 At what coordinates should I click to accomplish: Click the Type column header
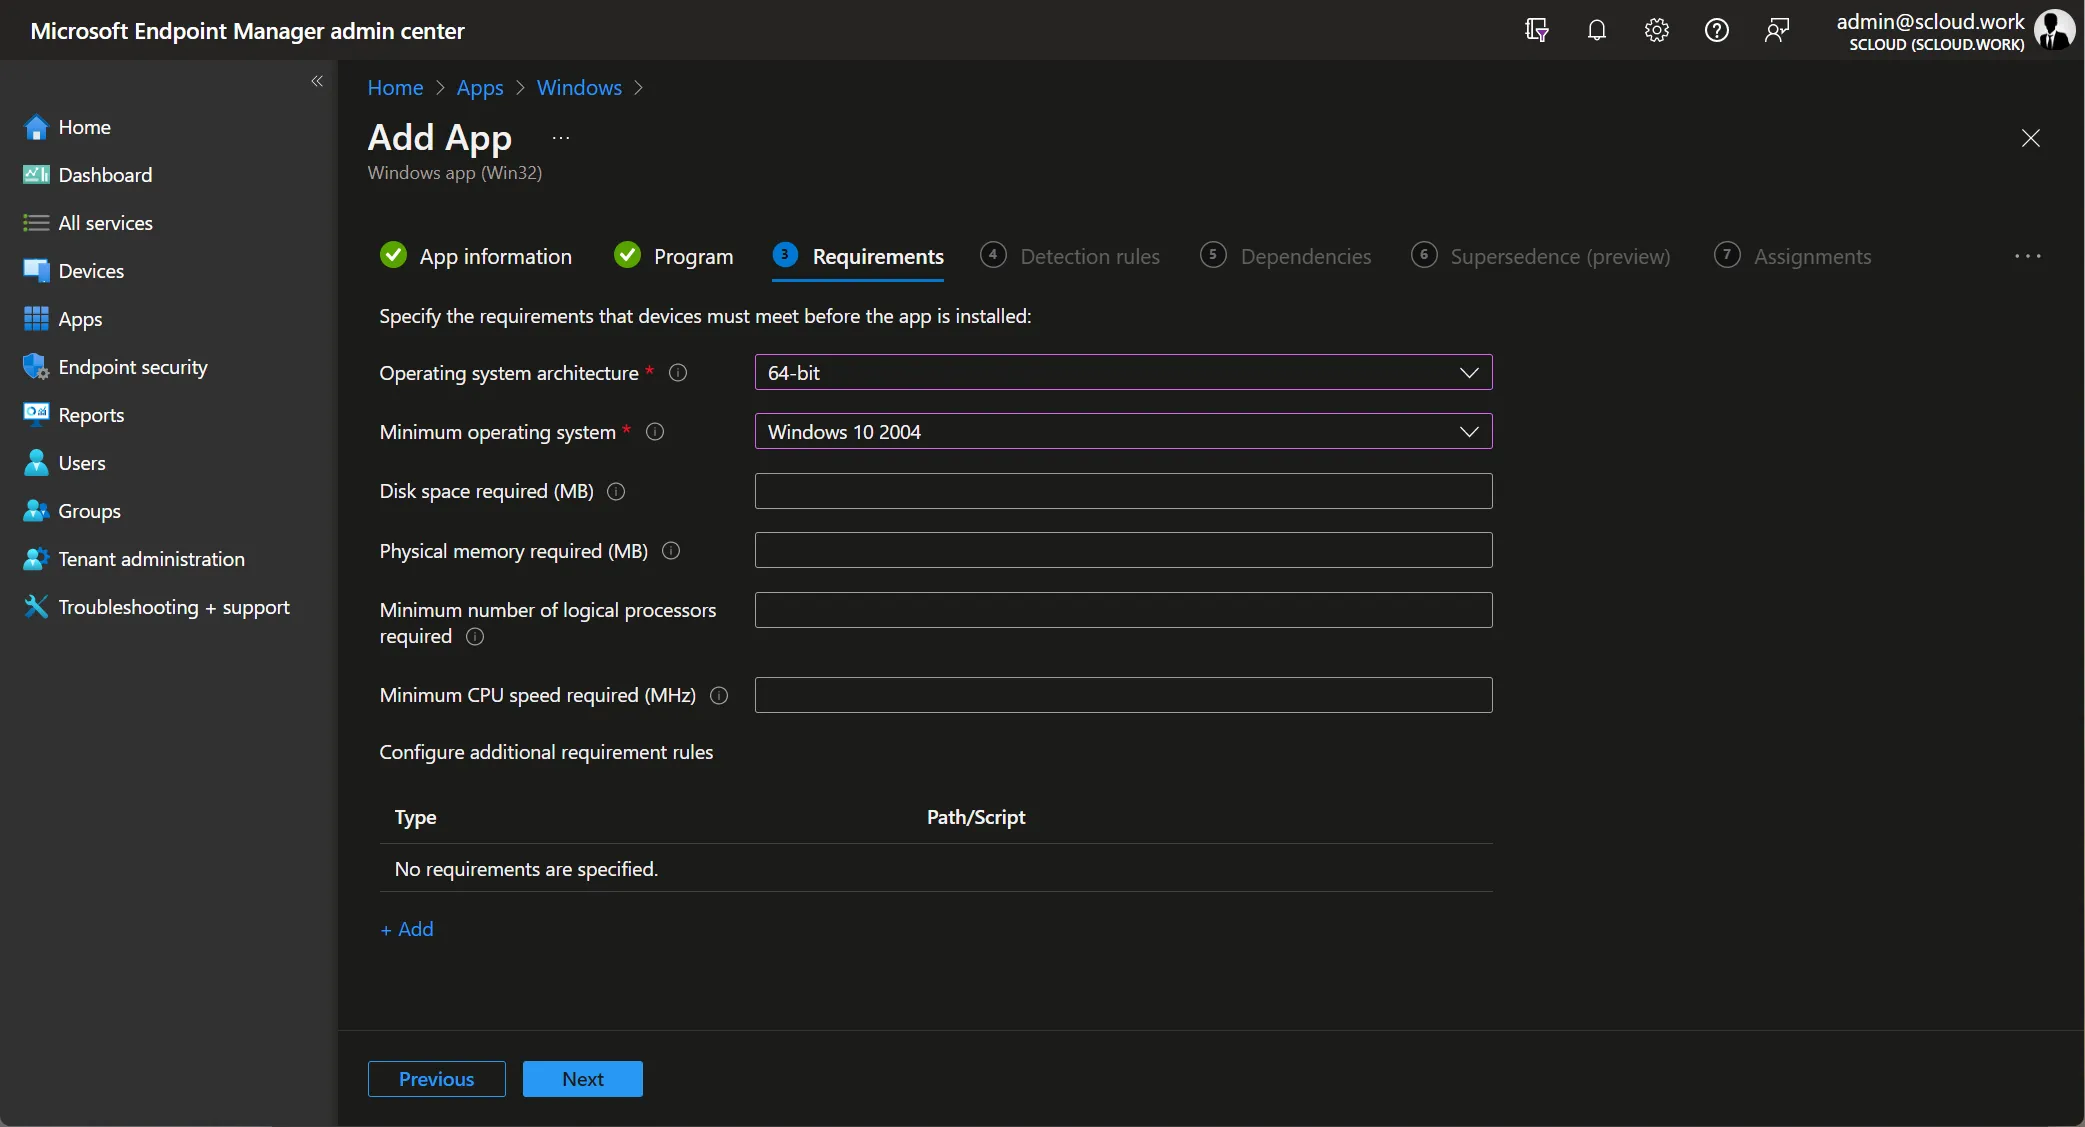(x=416, y=817)
